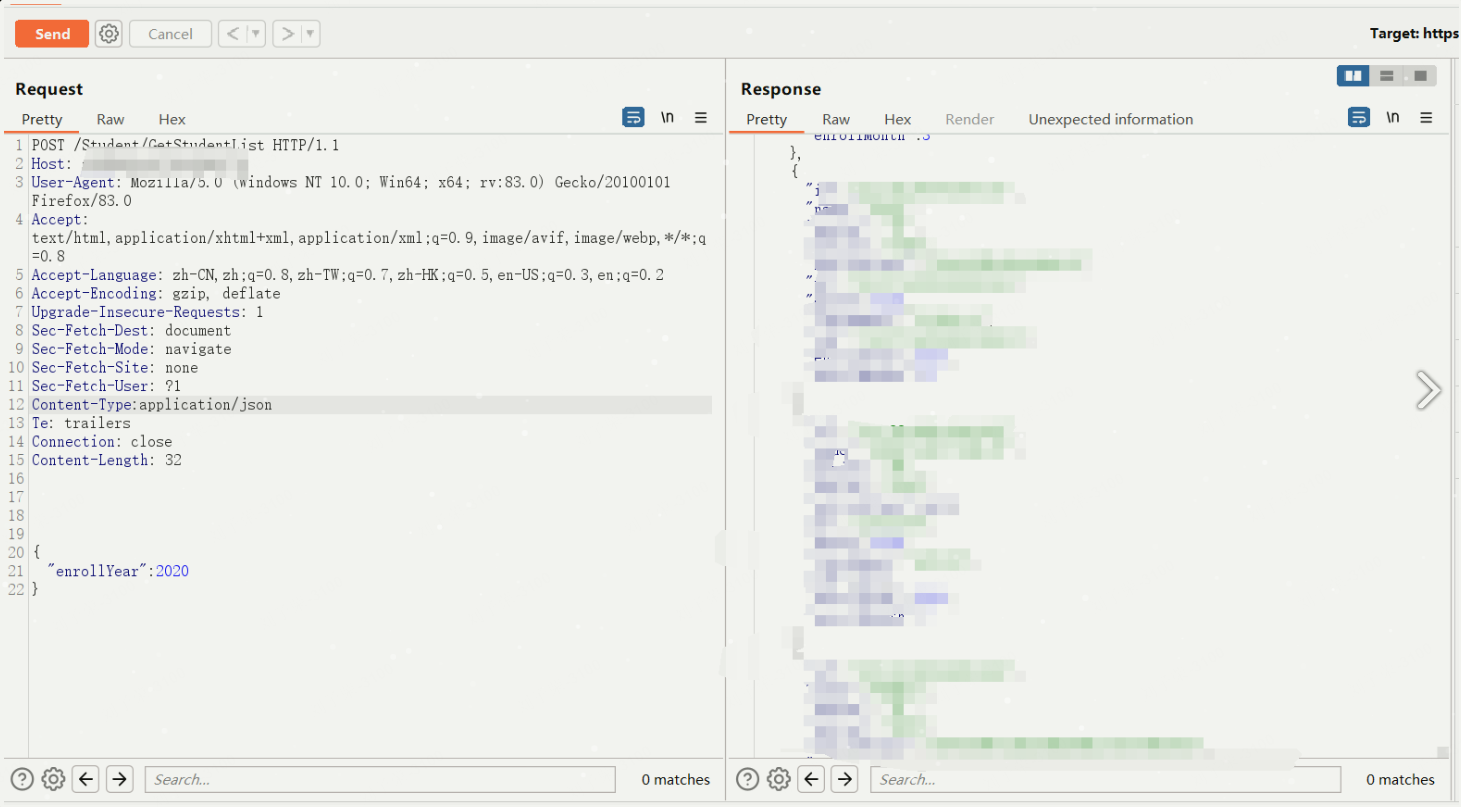Switch Response view to Hex tab
The height and width of the screenshot is (807, 1461).
point(897,119)
